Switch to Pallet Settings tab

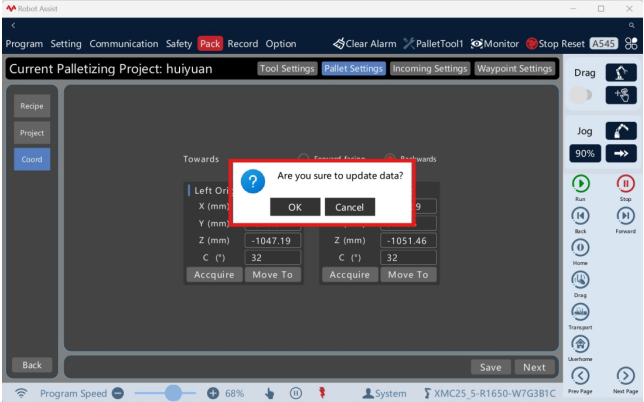pyautogui.click(x=353, y=69)
